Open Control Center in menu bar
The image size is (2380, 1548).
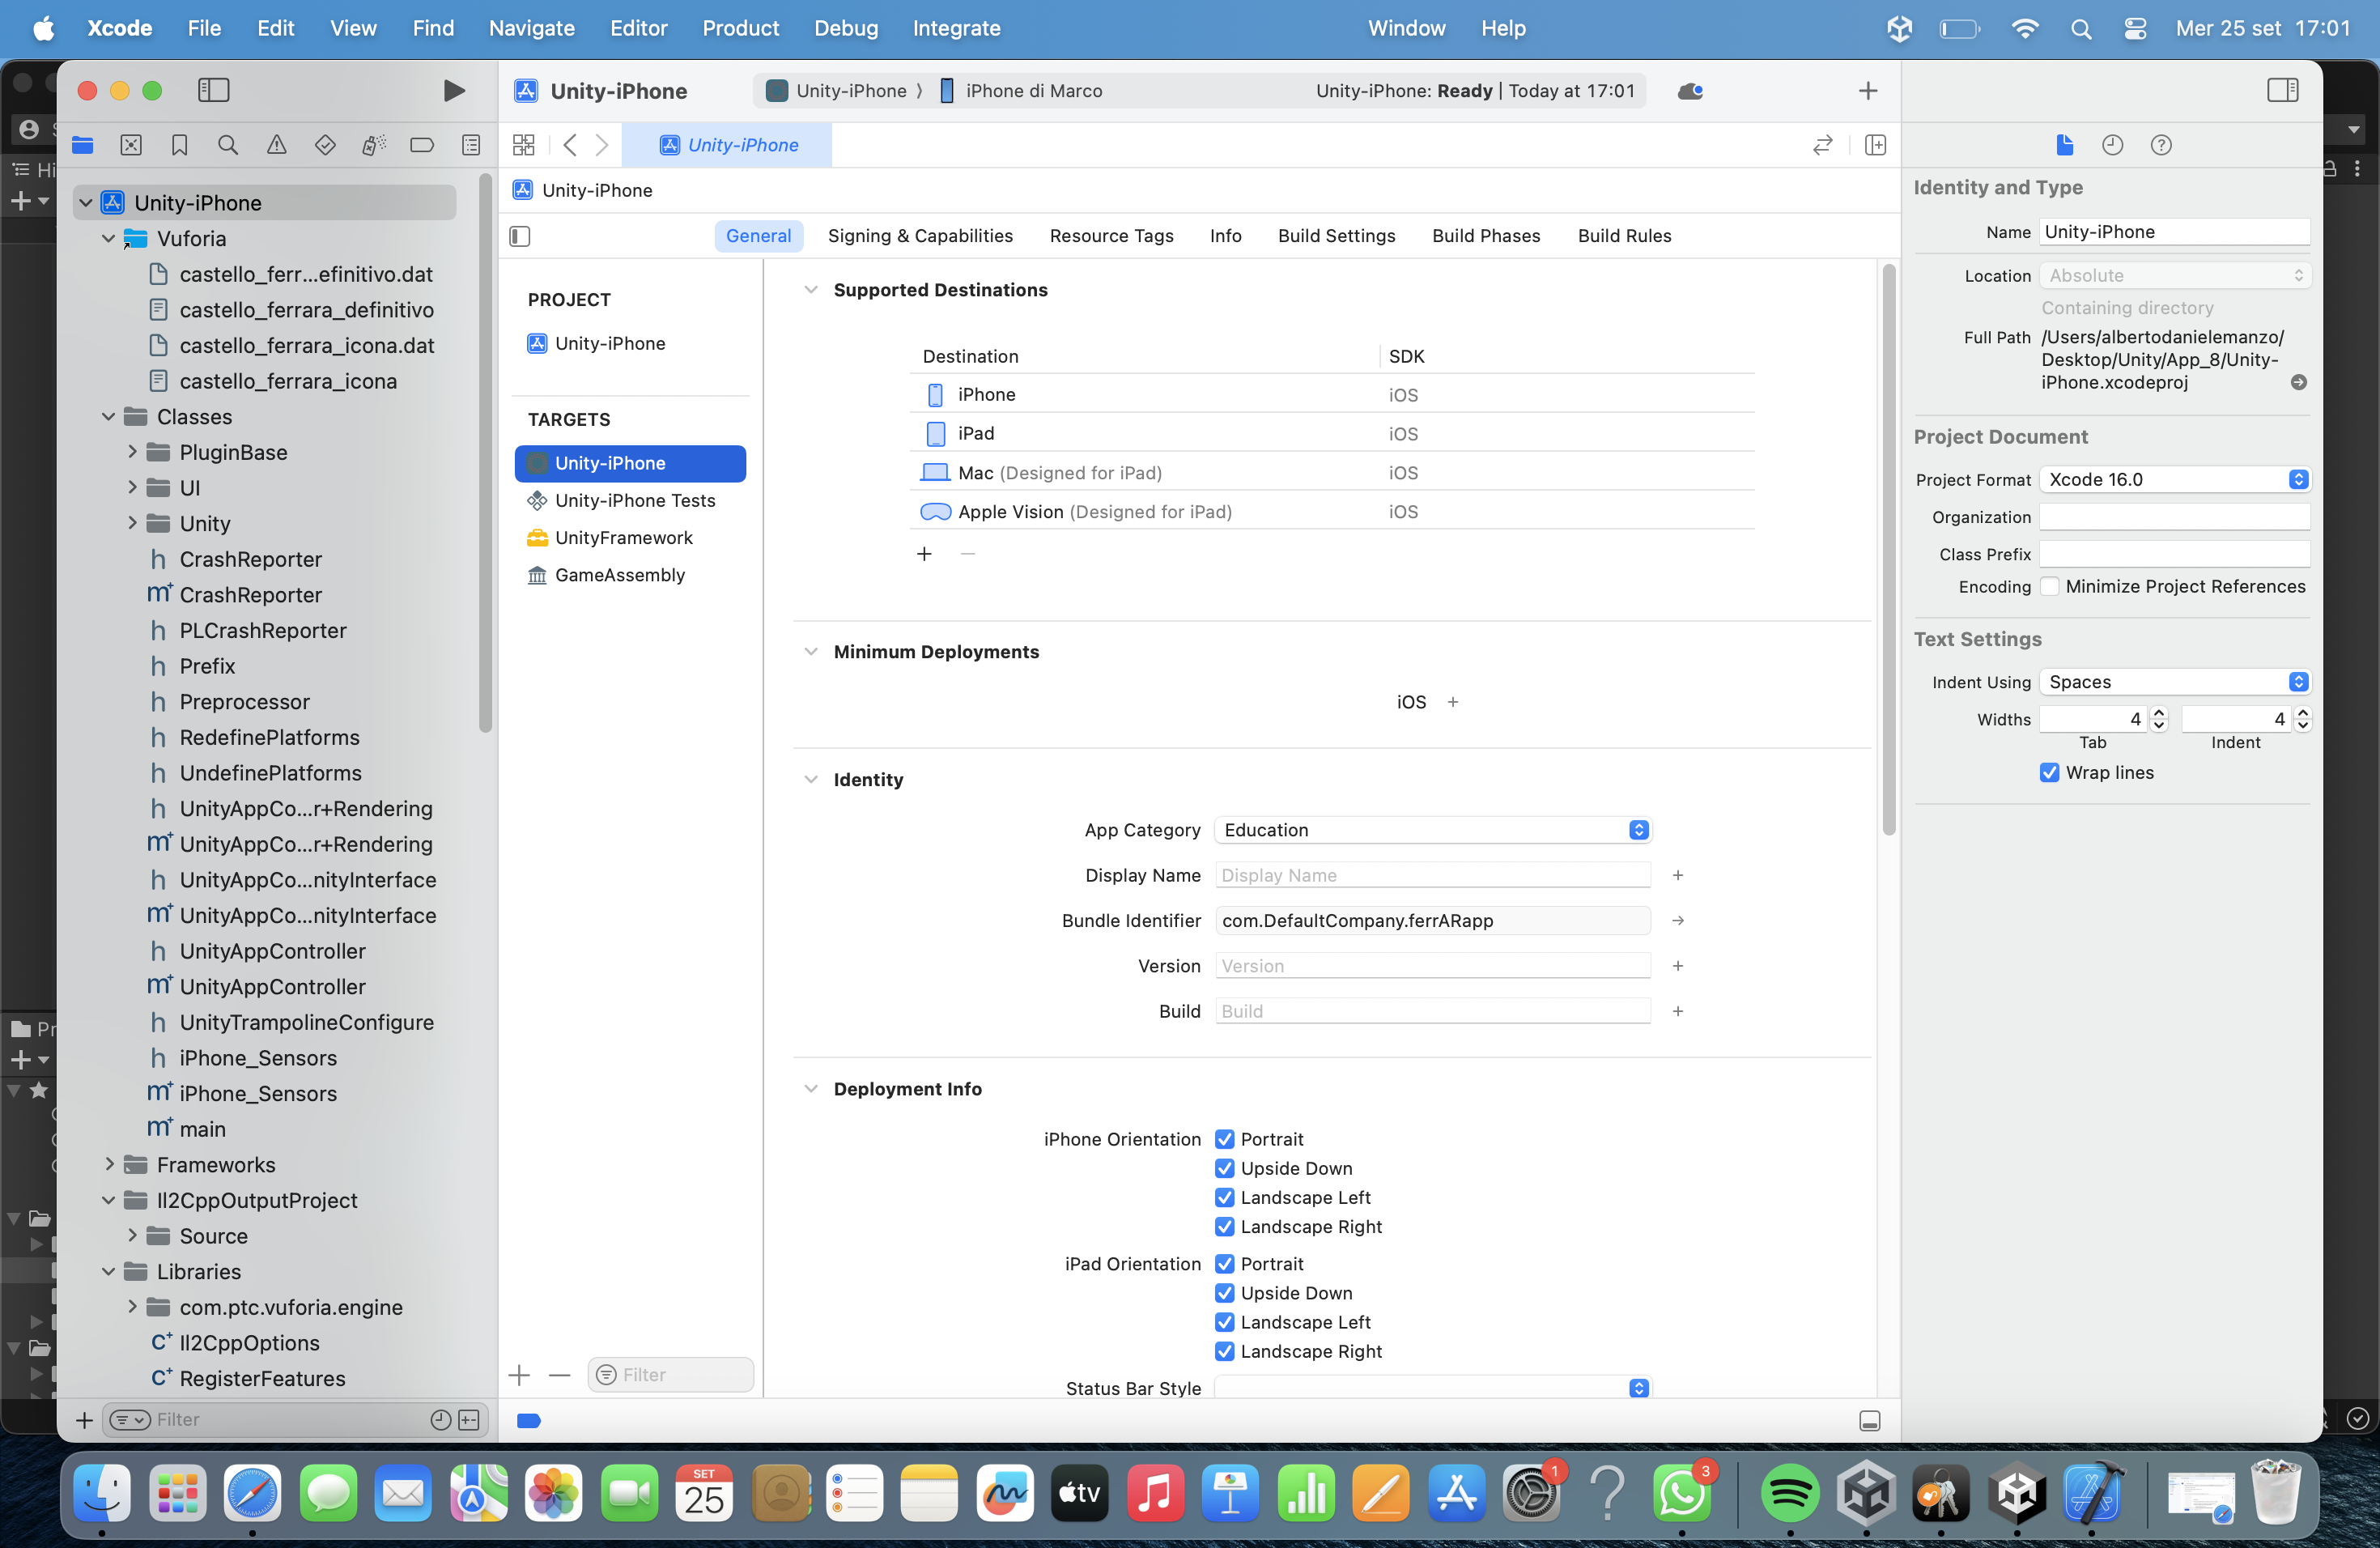coord(2135,28)
